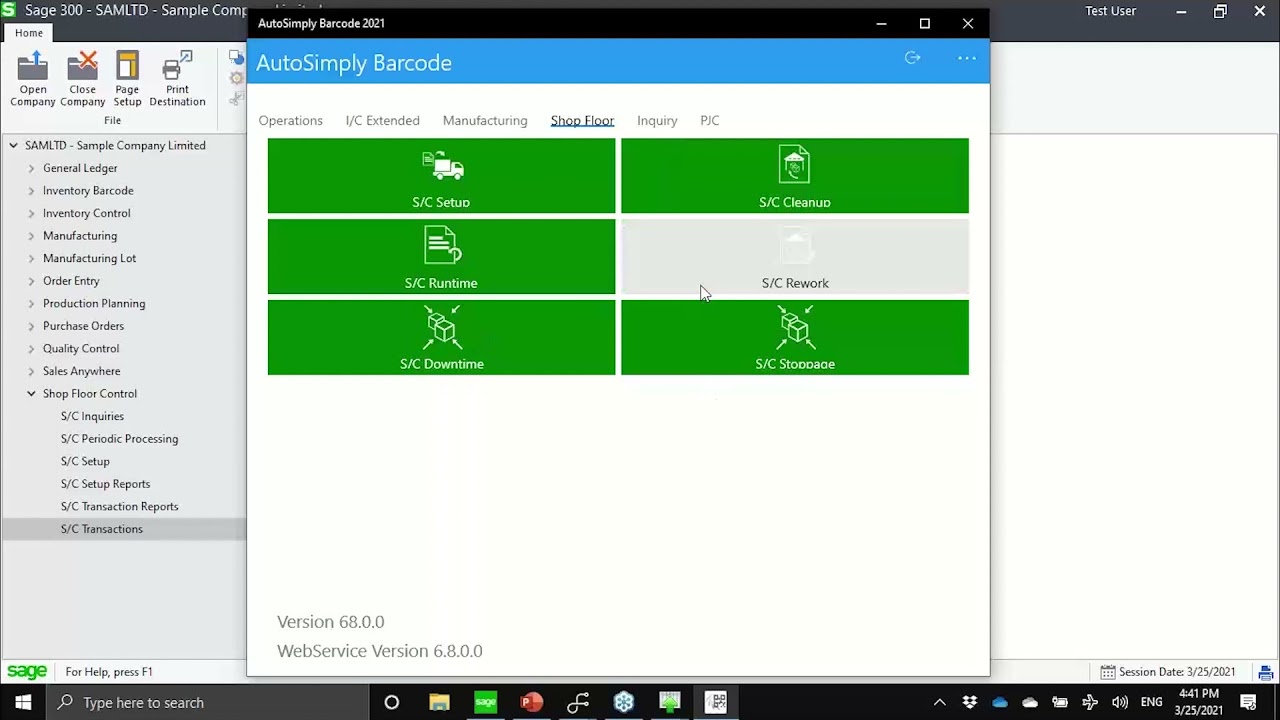
Task: Expand the Manufacturing Lot node
Action: click(x=31, y=259)
